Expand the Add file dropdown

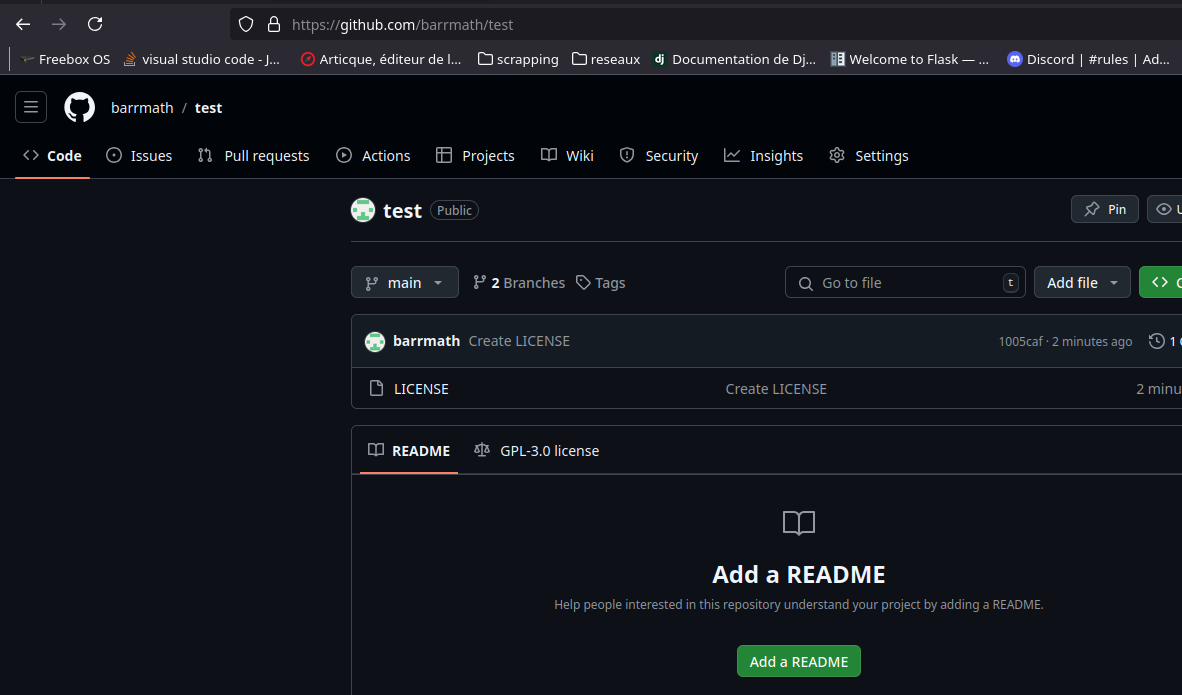pyautogui.click(x=1082, y=282)
